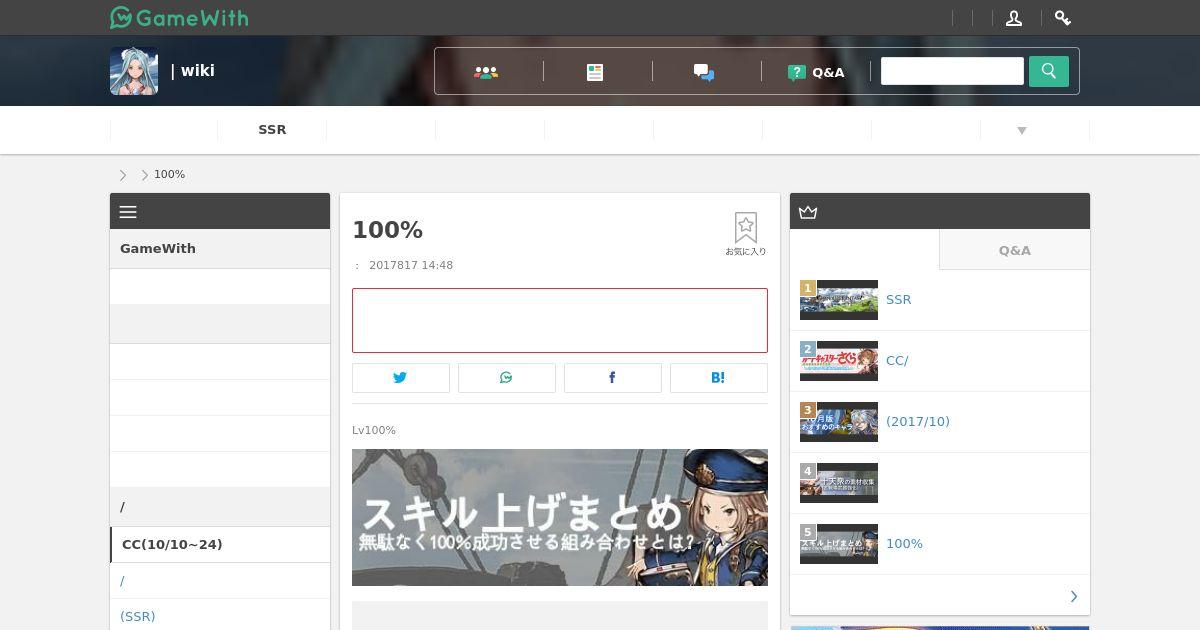Click the wiki title text in header
Screen dimensions: 1200x630
point(193,70)
